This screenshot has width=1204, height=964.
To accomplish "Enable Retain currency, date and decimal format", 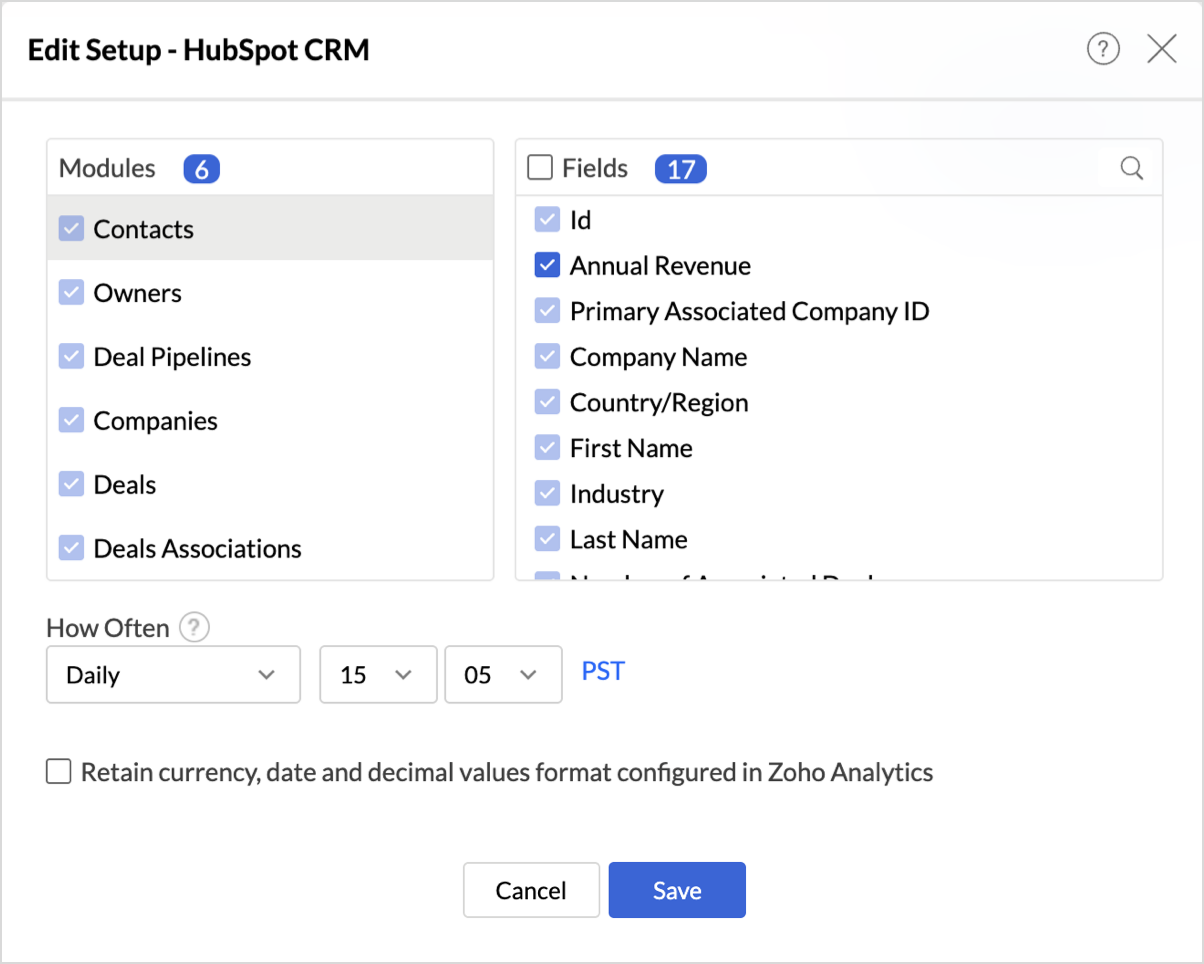I will [x=60, y=772].
